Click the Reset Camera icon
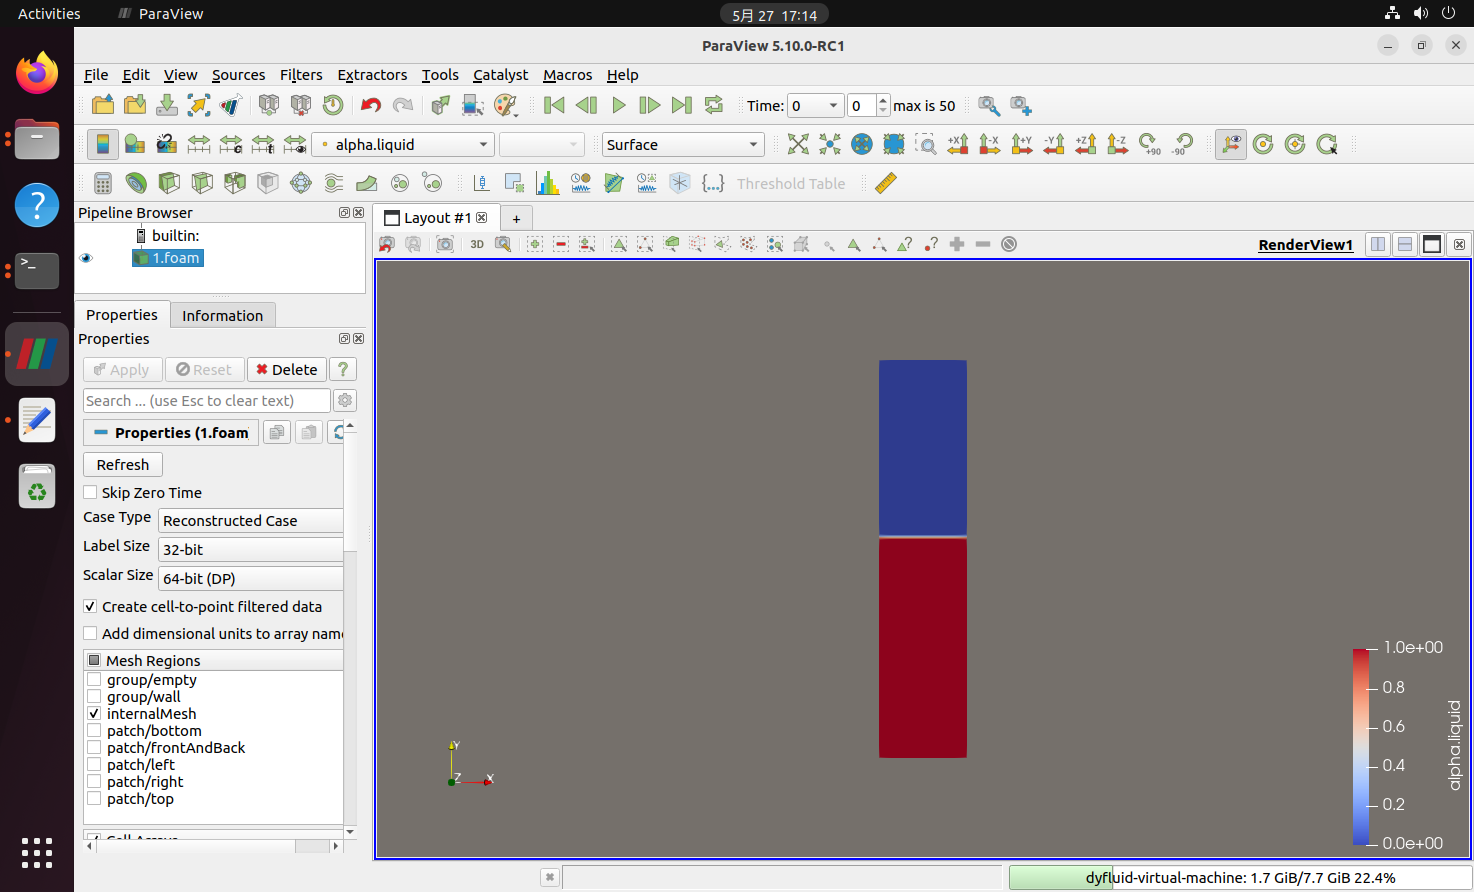Screen dimensions: 1474x892 (x=798, y=144)
